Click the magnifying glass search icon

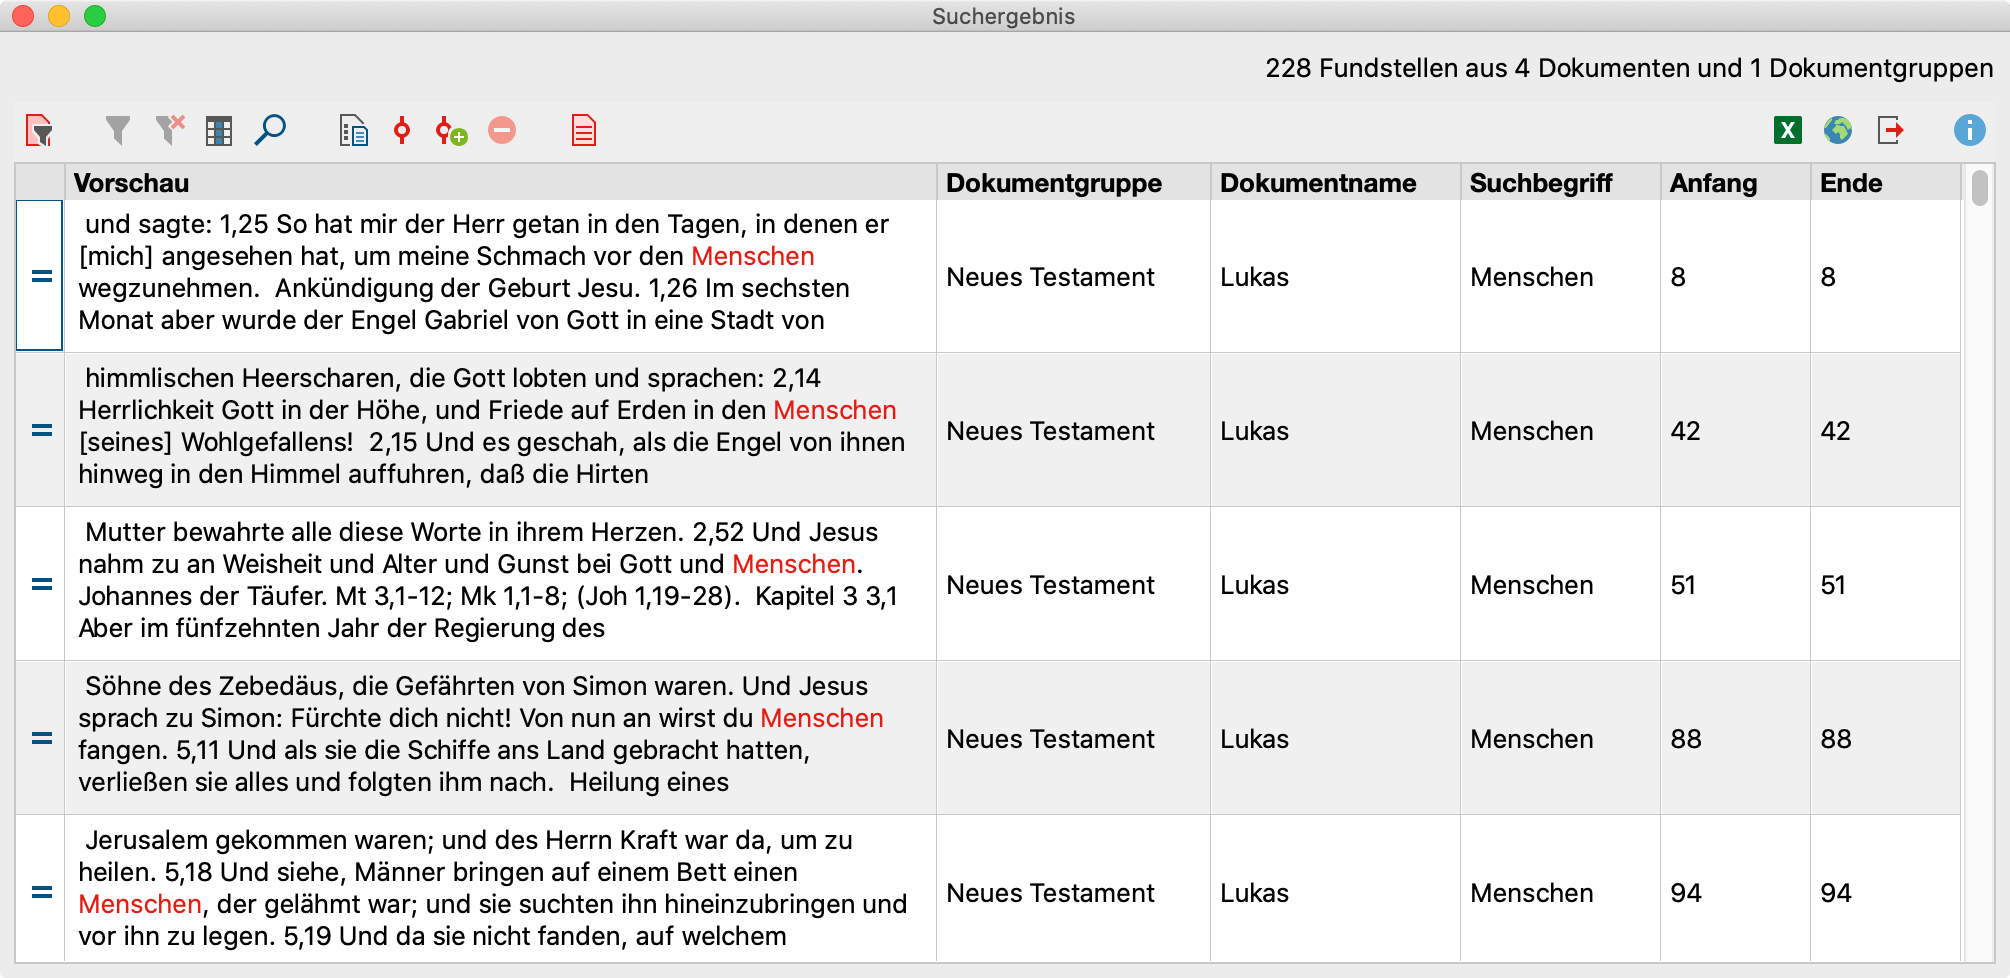pos(270,130)
